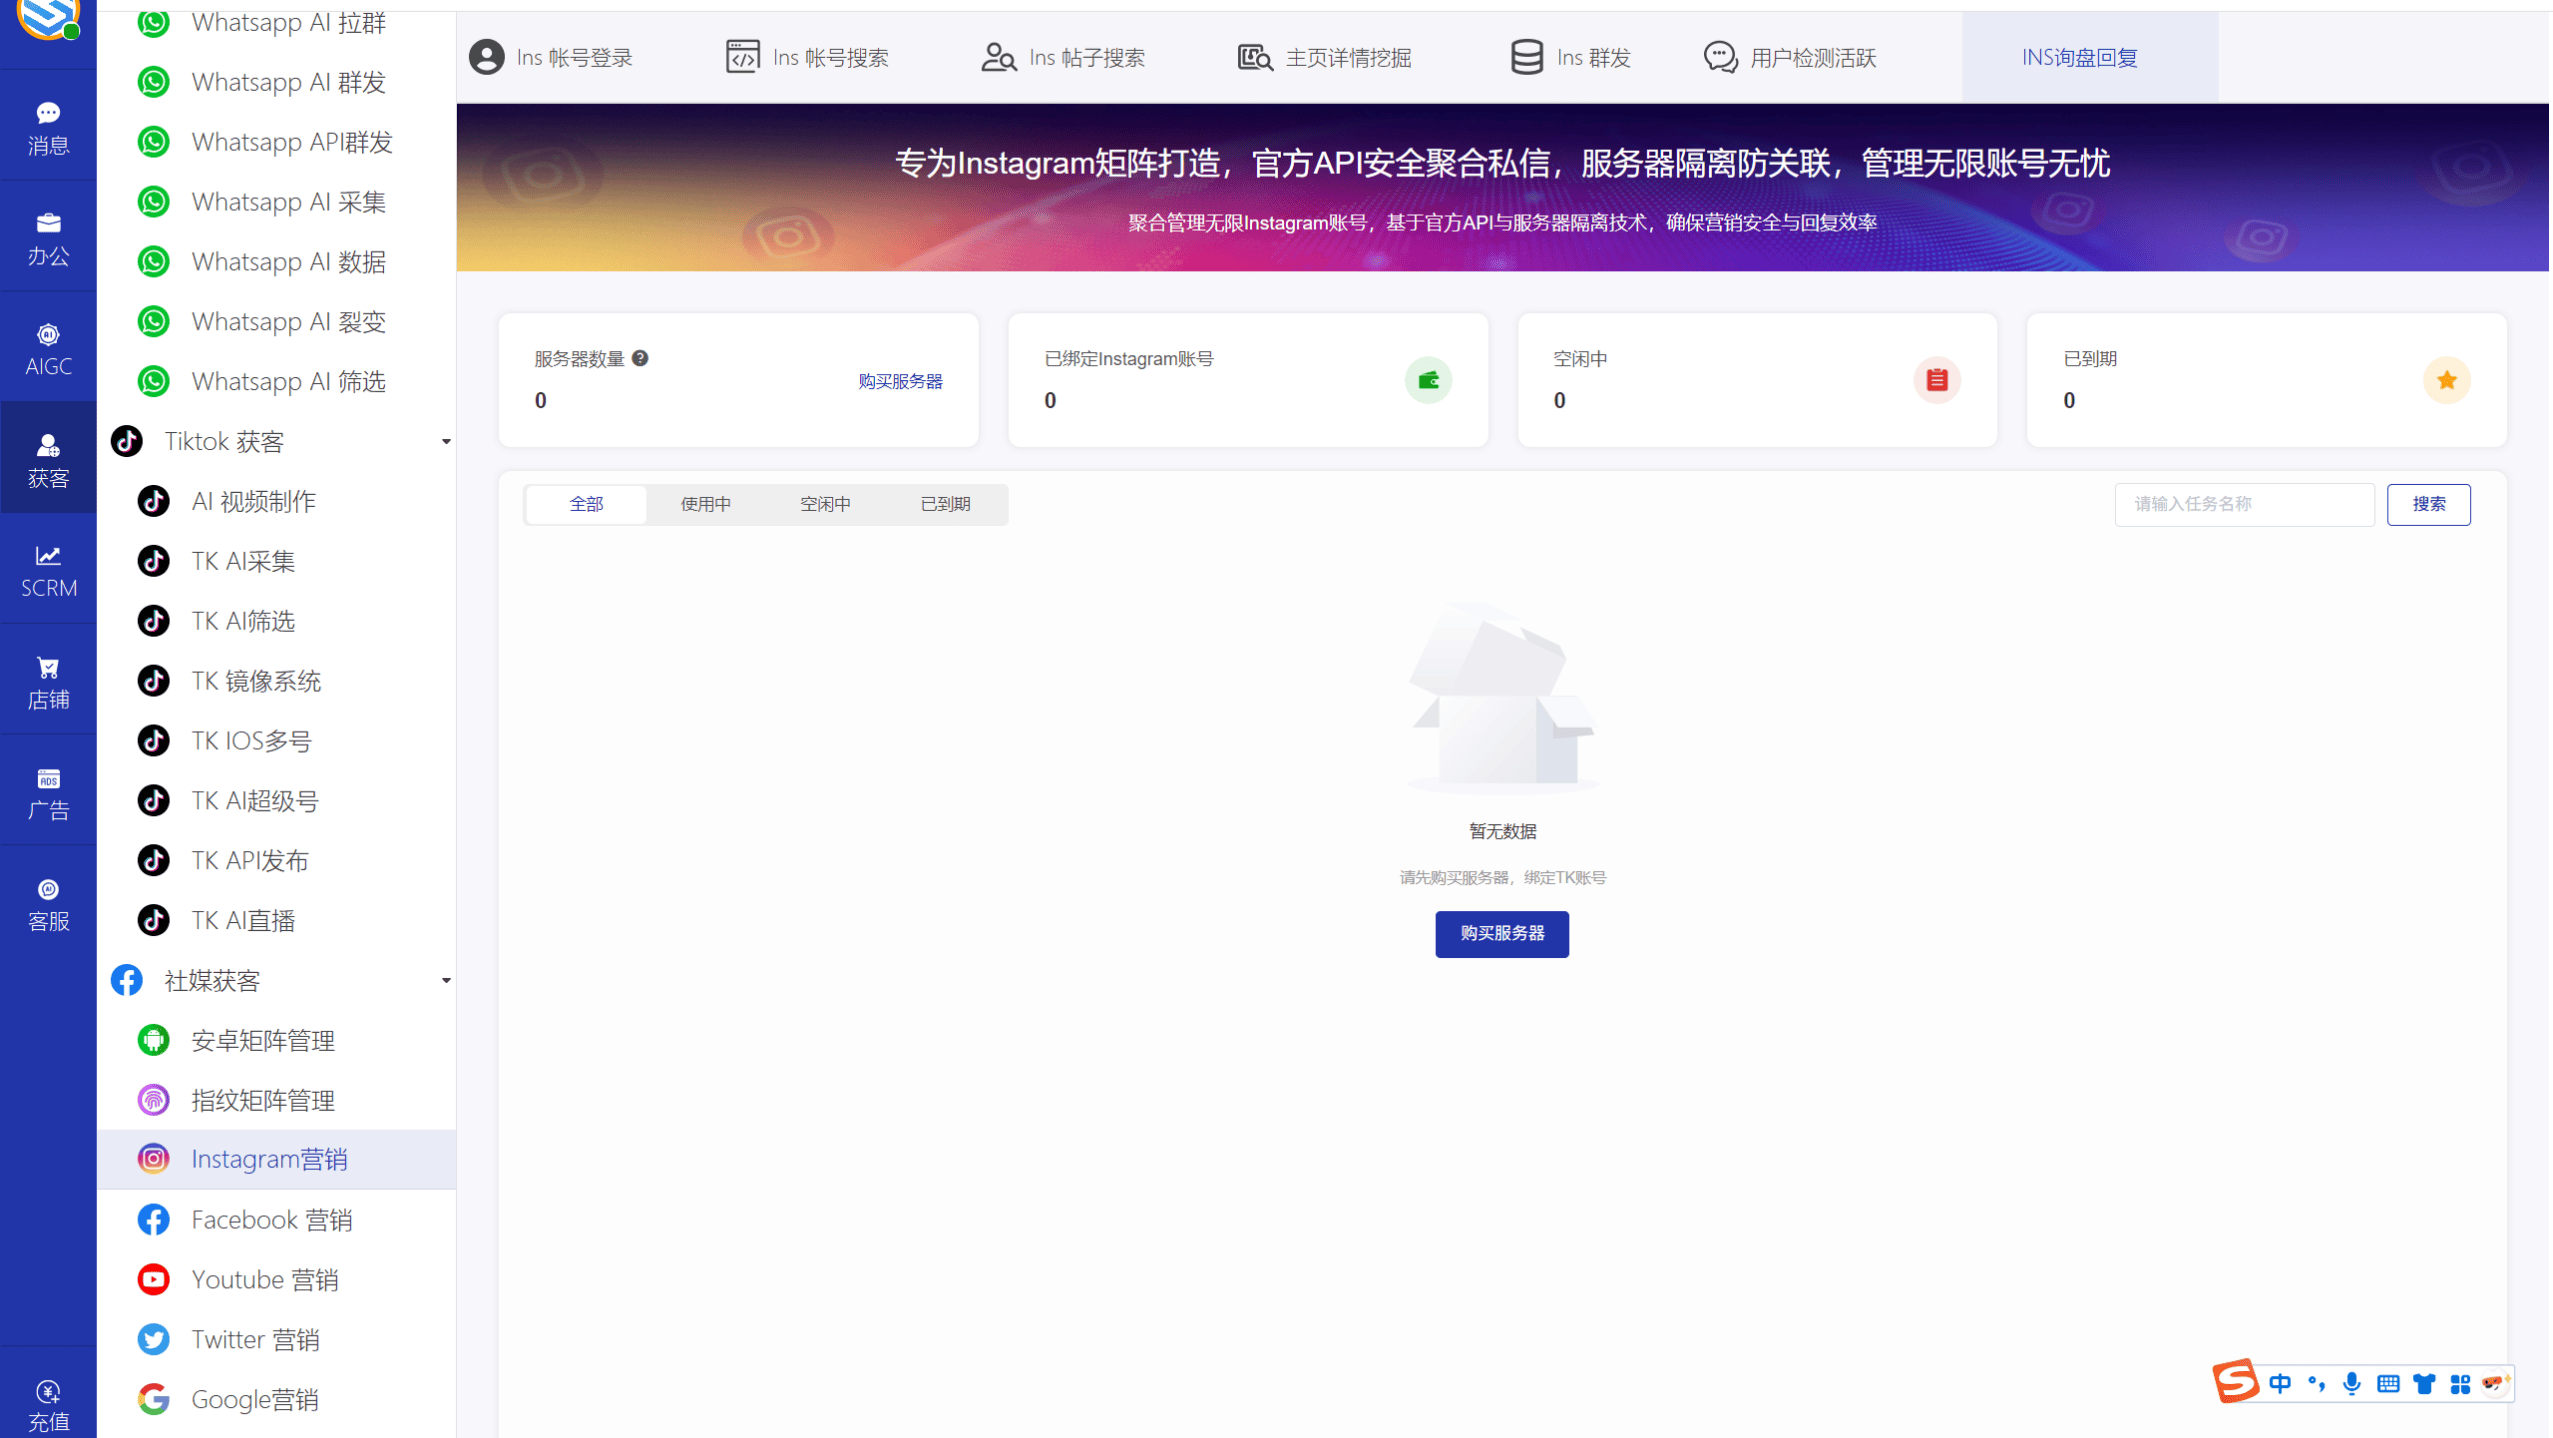Click the 购买服务器 purchase button
The width and height of the screenshot is (2553, 1438).
coord(1501,934)
